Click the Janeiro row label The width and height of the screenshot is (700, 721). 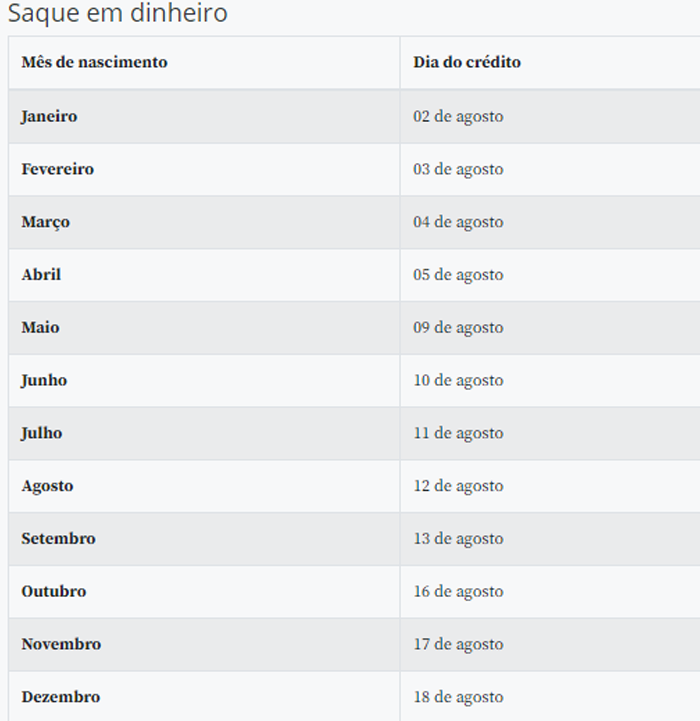pos(49,116)
